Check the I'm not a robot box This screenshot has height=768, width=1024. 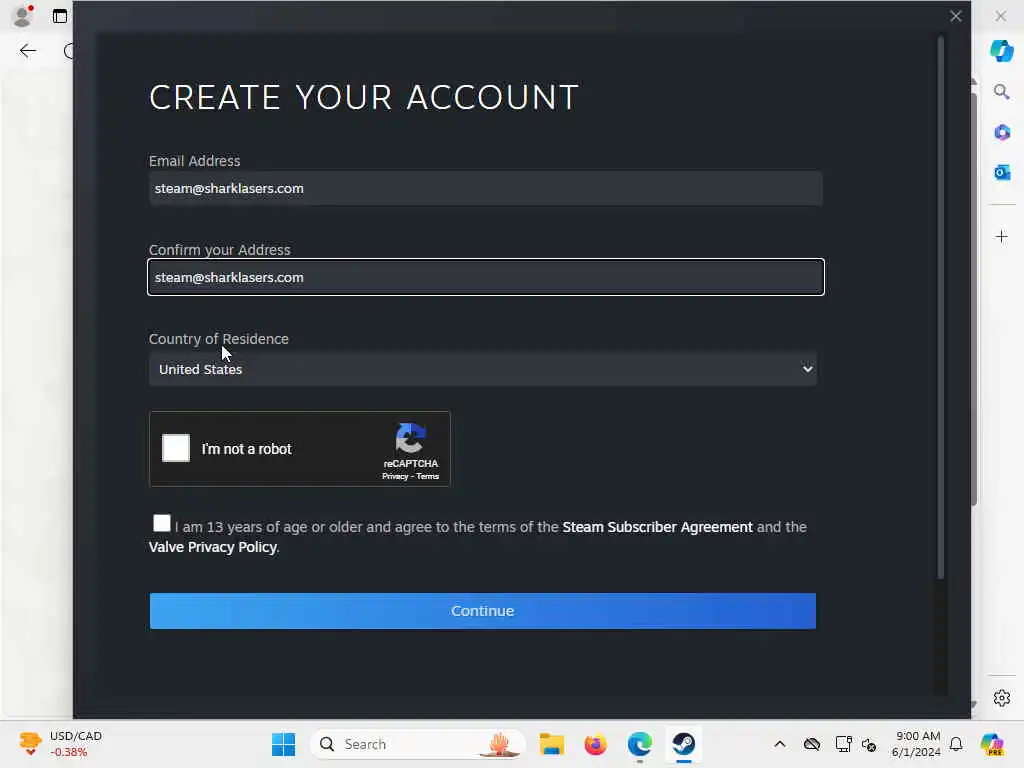pos(176,448)
